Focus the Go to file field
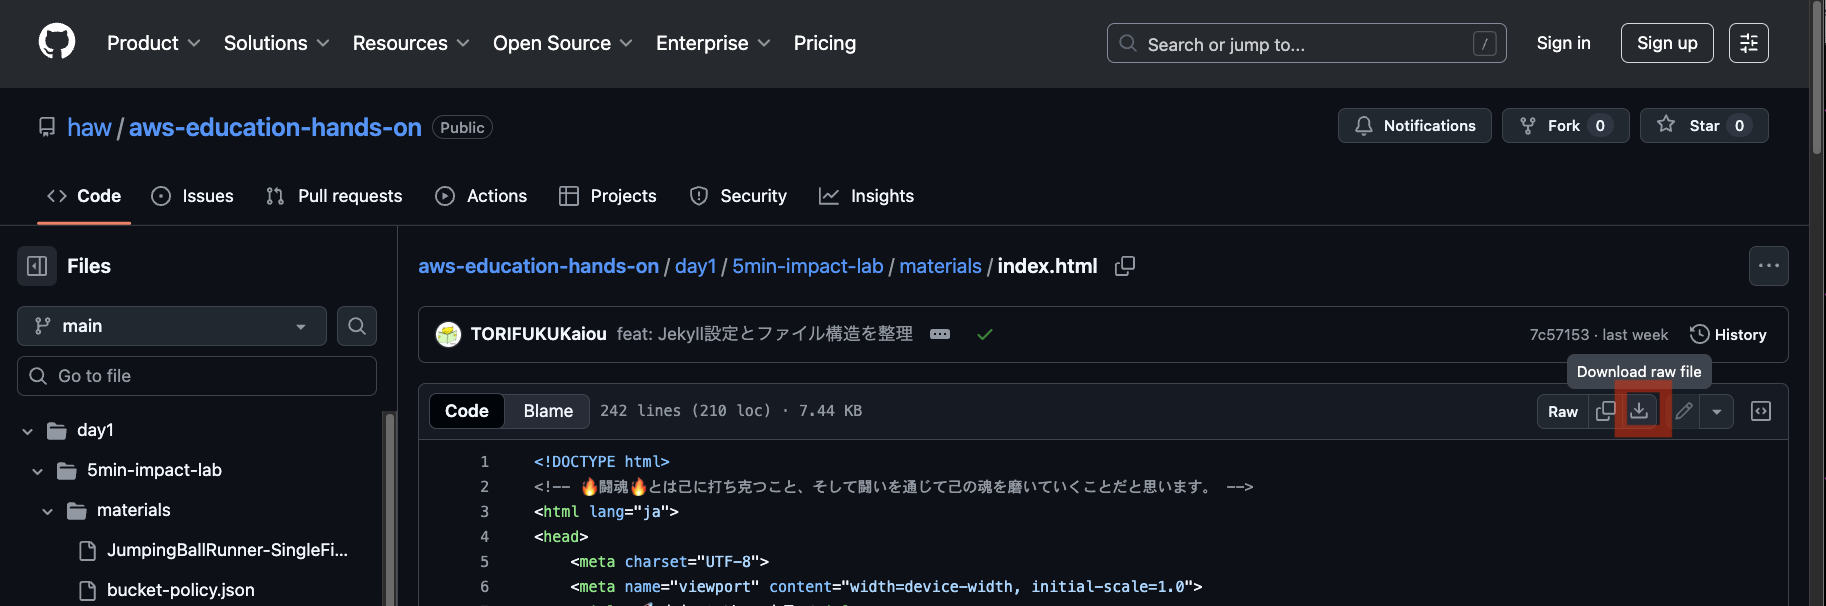Viewport: 1826px width, 606px height. tap(197, 376)
